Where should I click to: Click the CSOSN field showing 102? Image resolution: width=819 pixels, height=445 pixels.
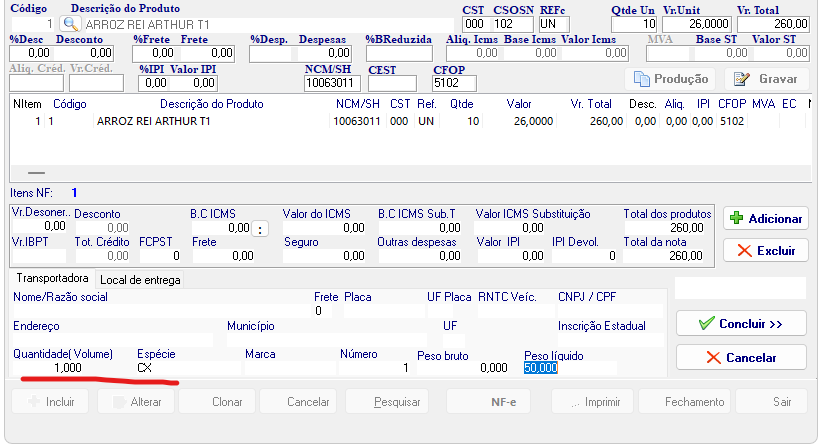[x=512, y=24]
